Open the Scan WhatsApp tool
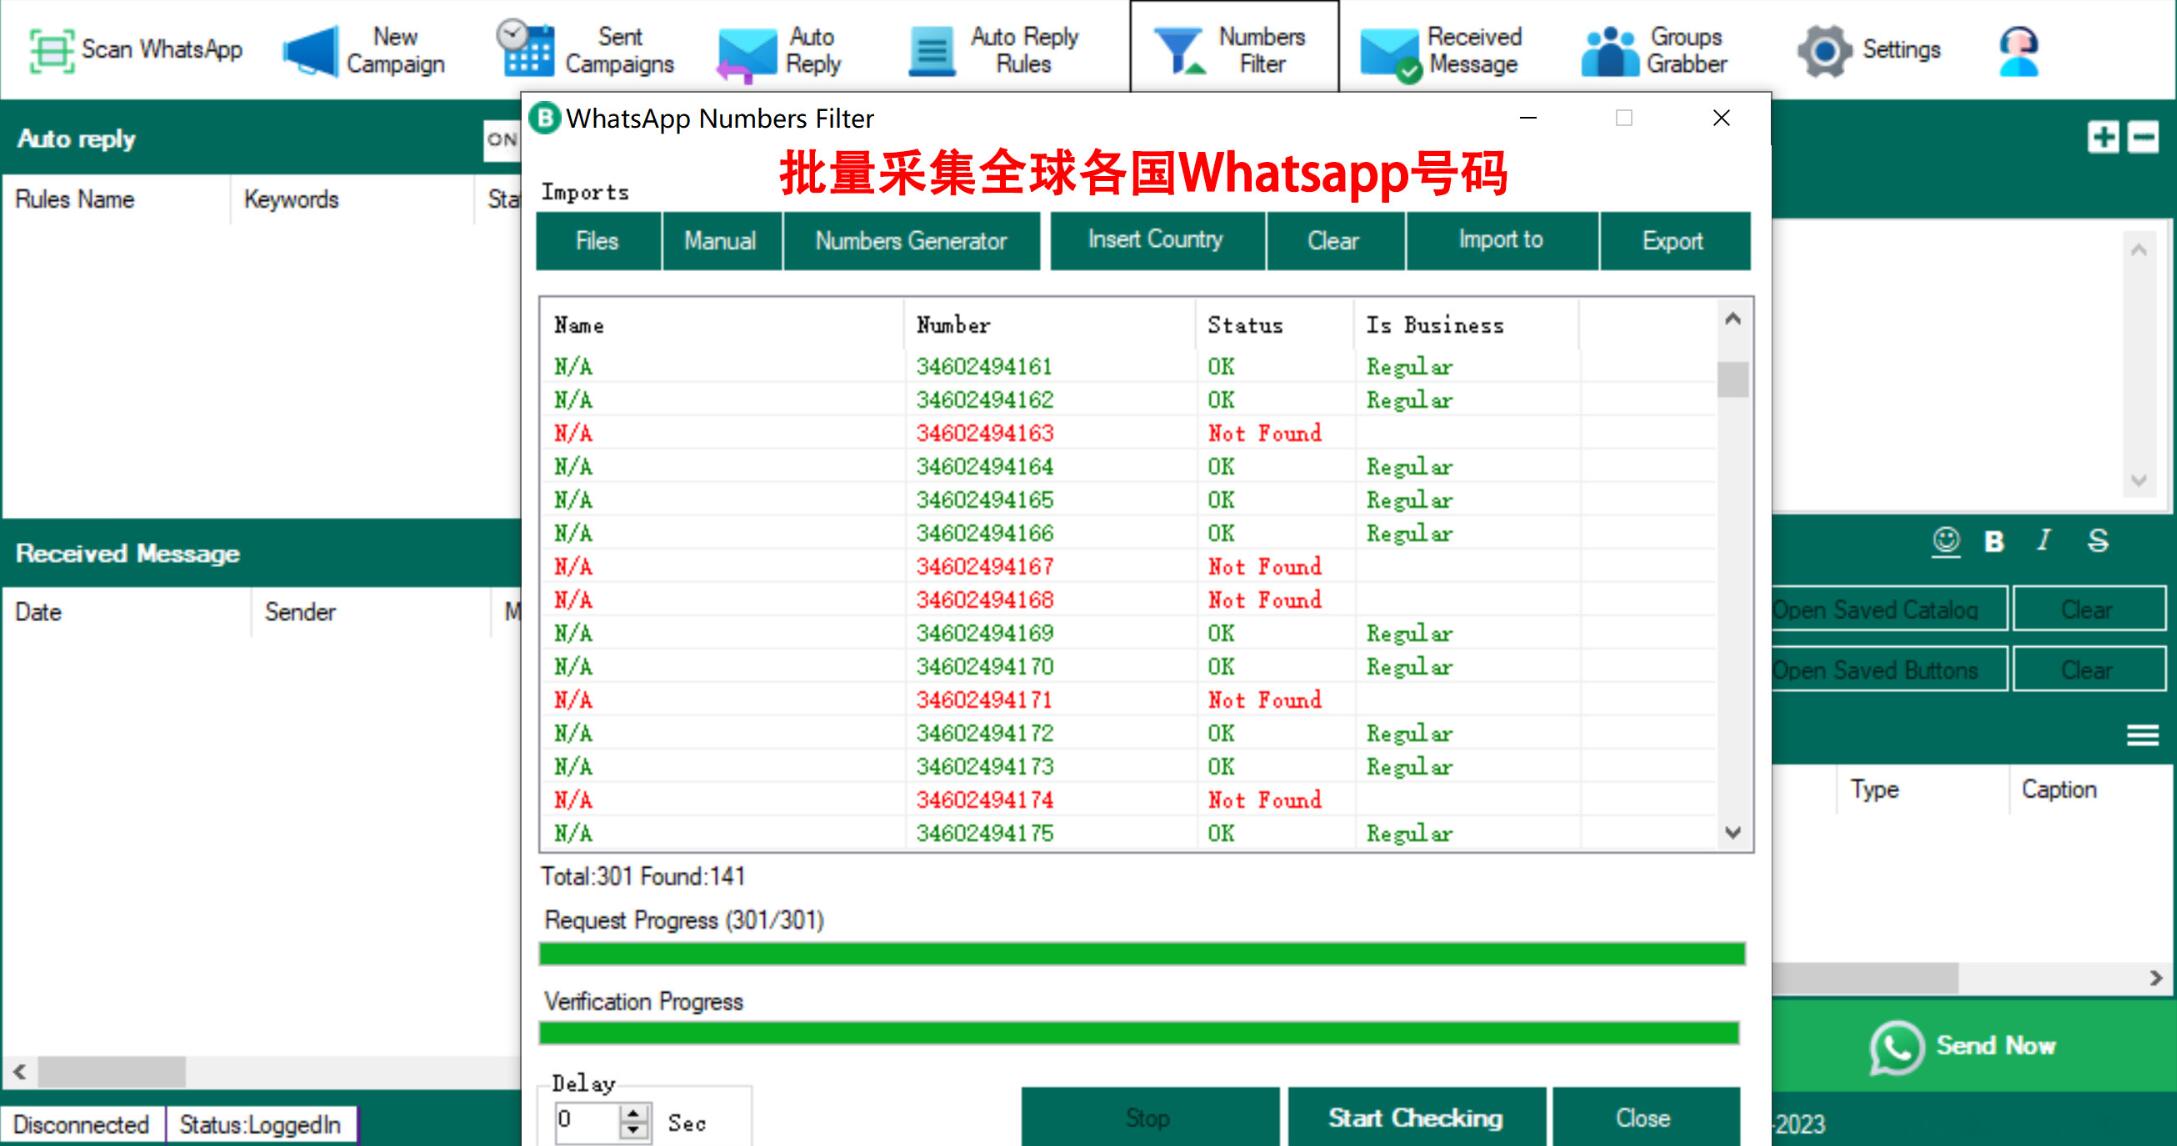2177x1146 pixels. 135,50
